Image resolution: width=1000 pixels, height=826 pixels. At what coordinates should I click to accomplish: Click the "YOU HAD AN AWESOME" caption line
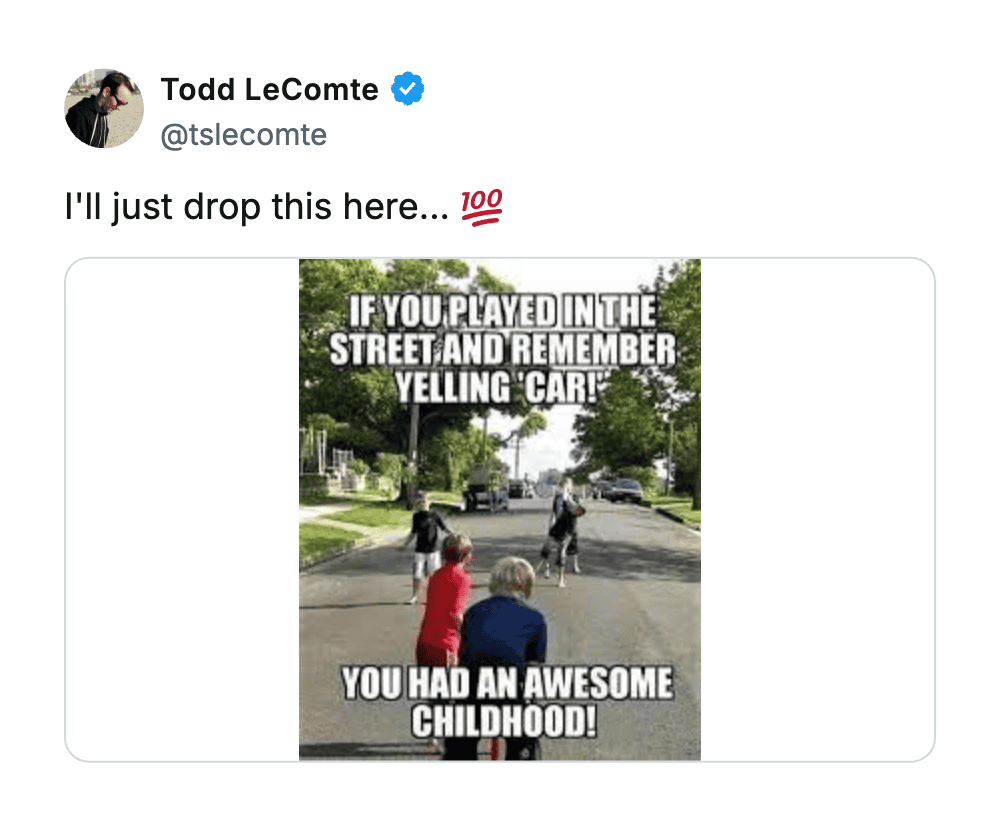507,685
